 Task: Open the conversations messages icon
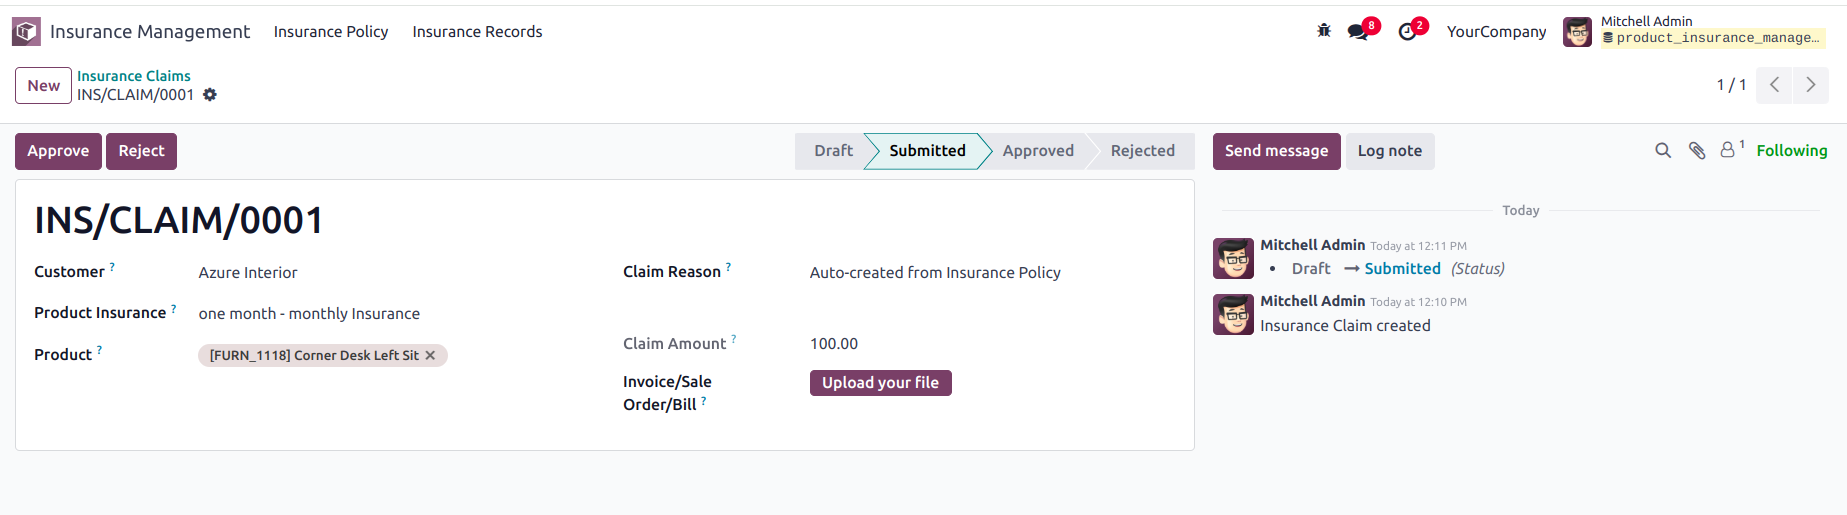pos(1358,32)
